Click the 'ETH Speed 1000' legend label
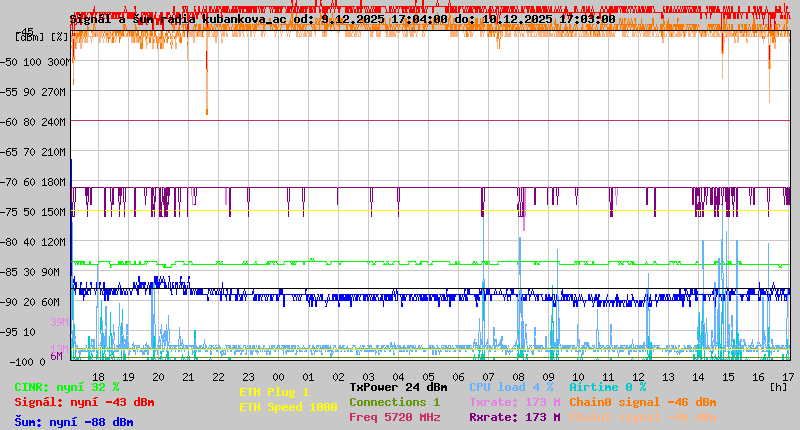800x430 pixels. pyautogui.click(x=288, y=407)
